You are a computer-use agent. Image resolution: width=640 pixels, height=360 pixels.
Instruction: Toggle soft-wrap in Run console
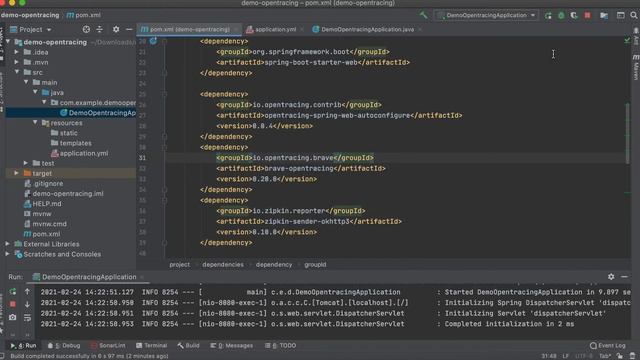27,318
